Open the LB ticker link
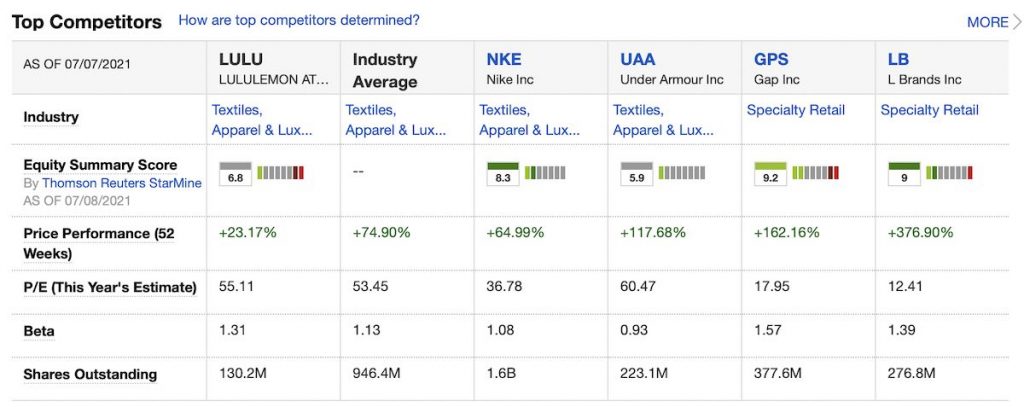The image size is (1024, 407). (898, 60)
